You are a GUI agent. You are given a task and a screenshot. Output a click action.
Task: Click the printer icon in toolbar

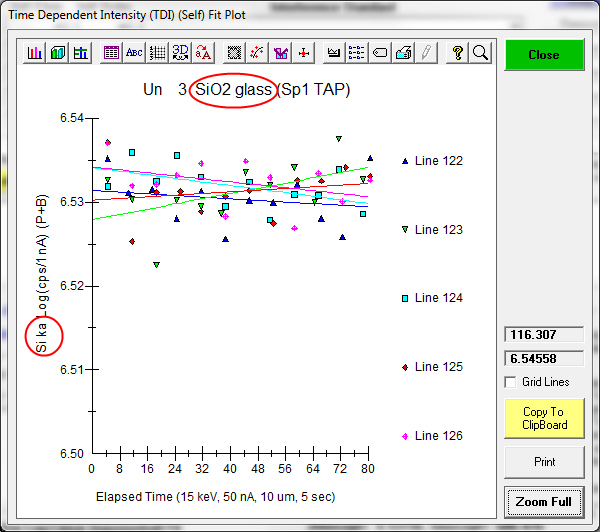(403, 53)
